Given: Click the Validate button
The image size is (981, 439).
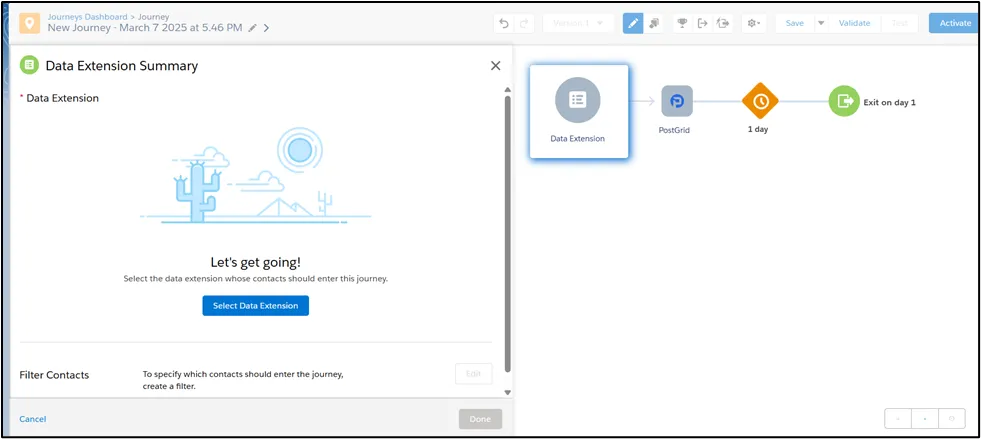Looking at the screenshot, I should pyautogui.click(x=855, y=23).
